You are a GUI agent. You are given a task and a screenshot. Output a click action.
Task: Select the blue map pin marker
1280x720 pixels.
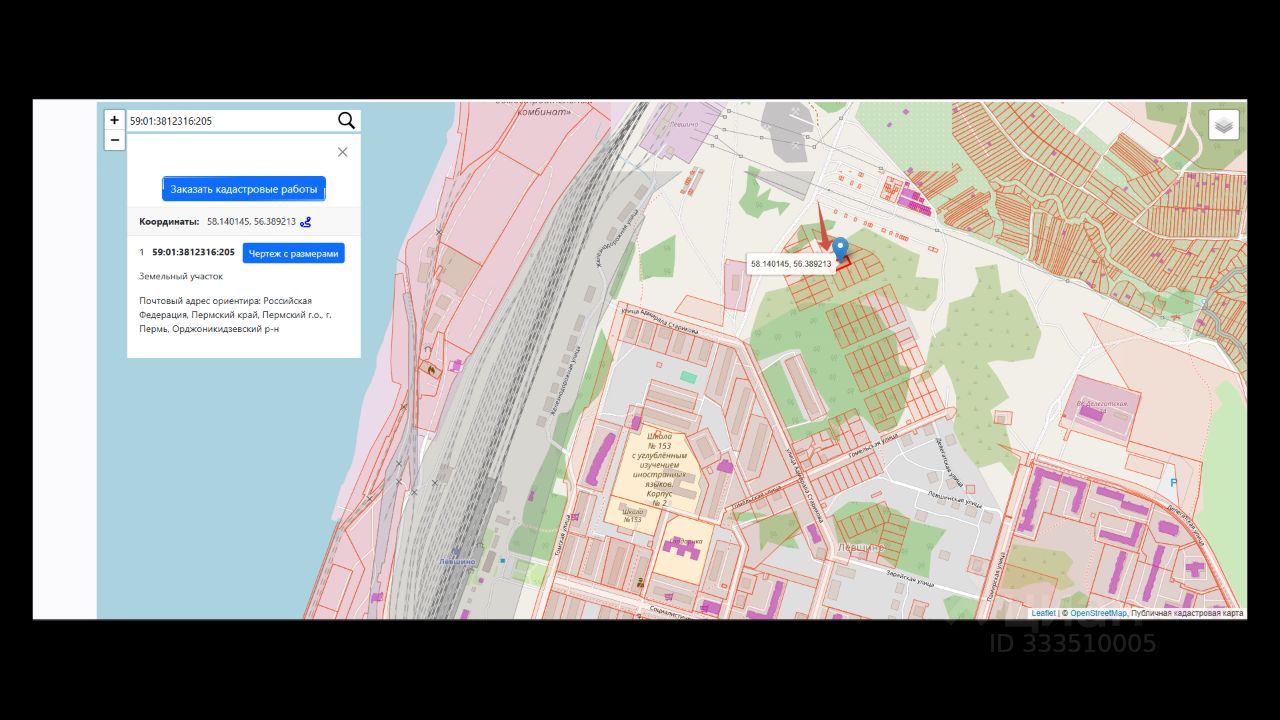[x=840, y=249]
